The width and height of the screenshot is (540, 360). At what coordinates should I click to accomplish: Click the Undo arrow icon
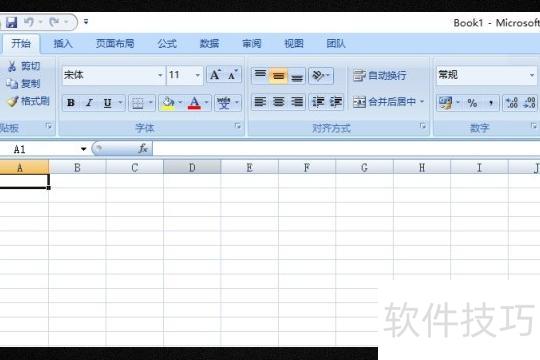pos(29,22)
